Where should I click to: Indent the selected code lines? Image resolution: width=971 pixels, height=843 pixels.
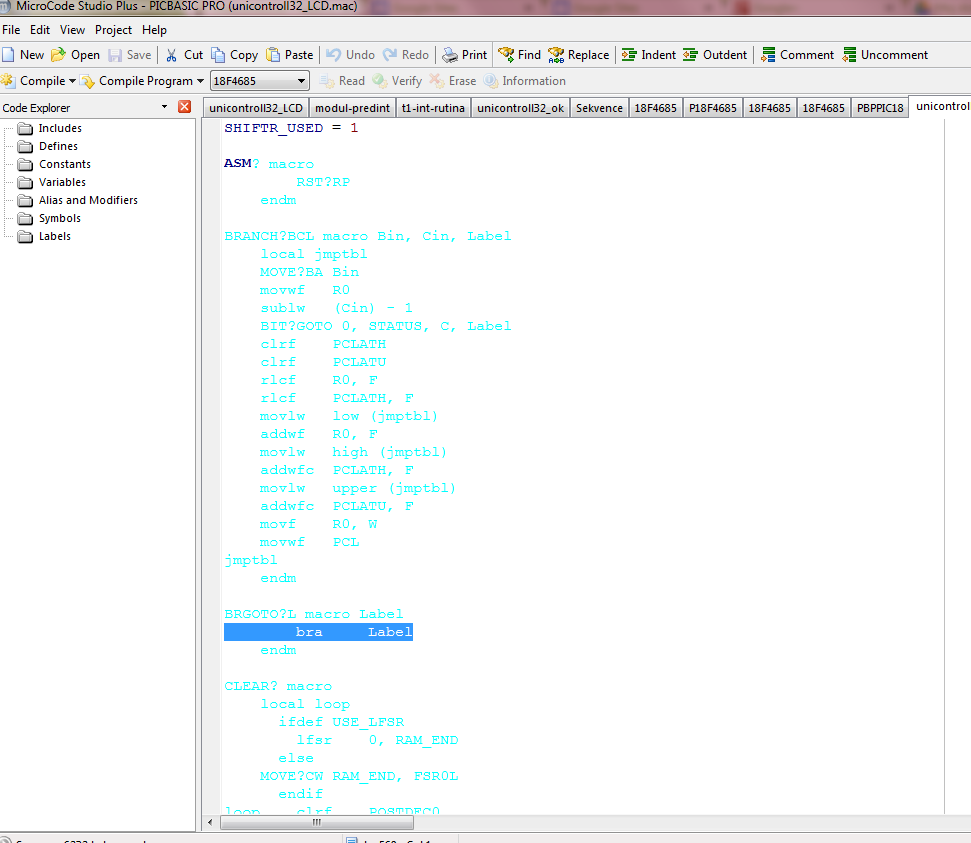click(629, 55)
